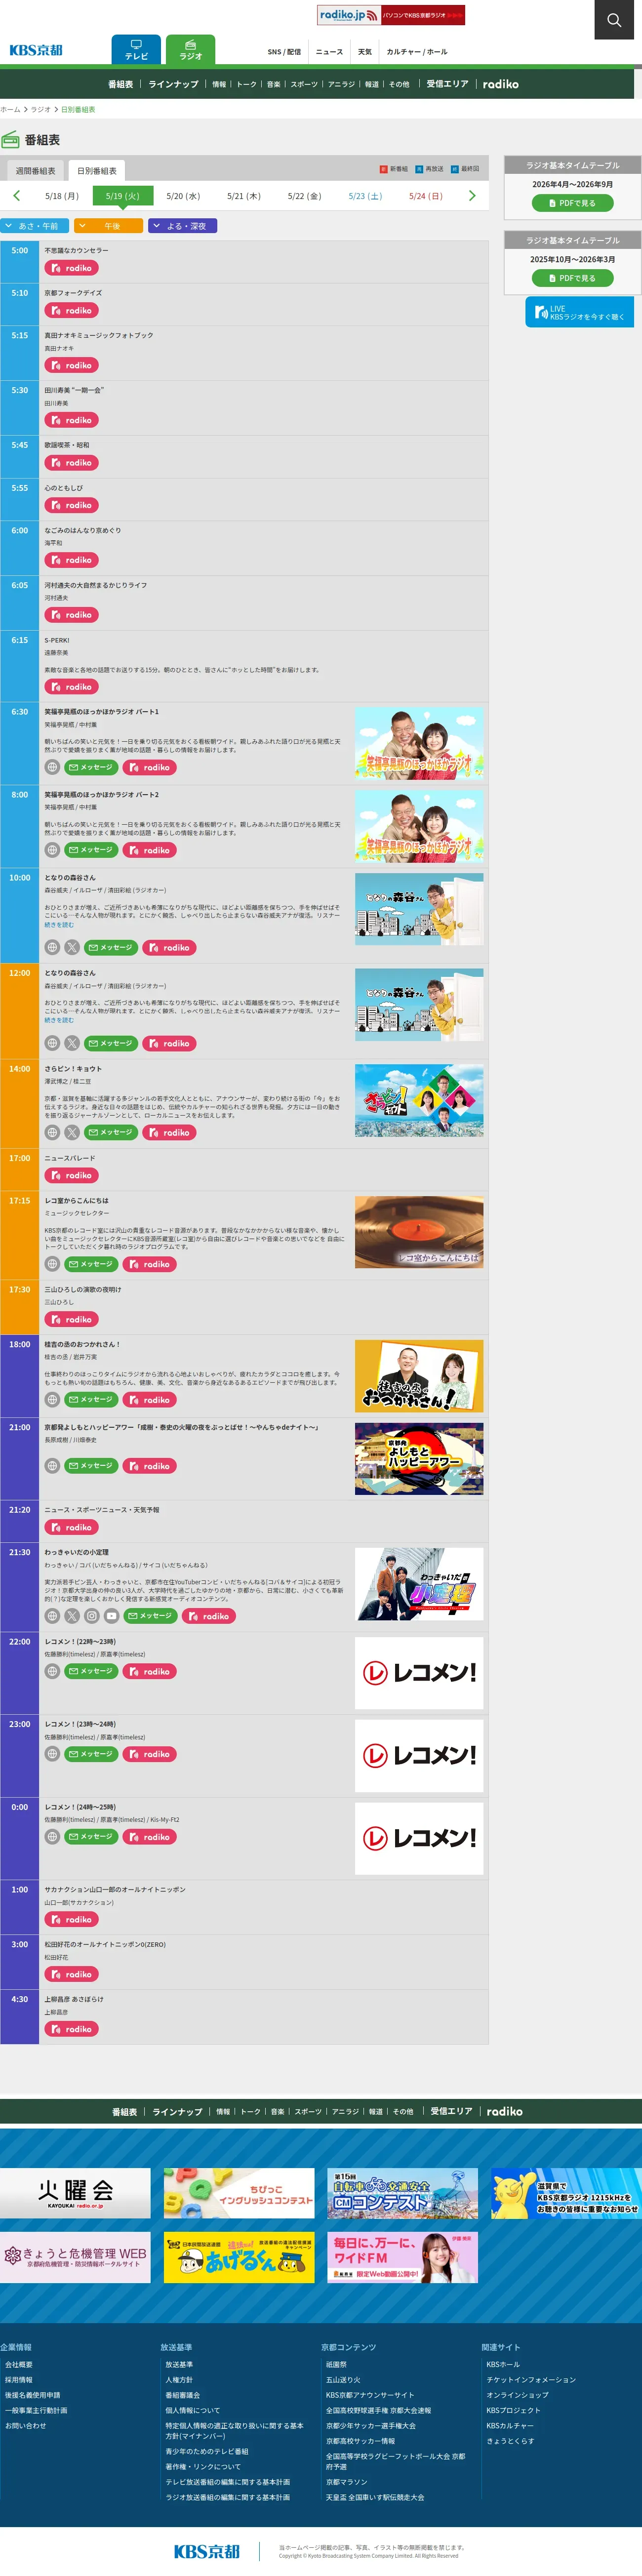Click the radiko button for 不思議なカウンセラー

71,268
